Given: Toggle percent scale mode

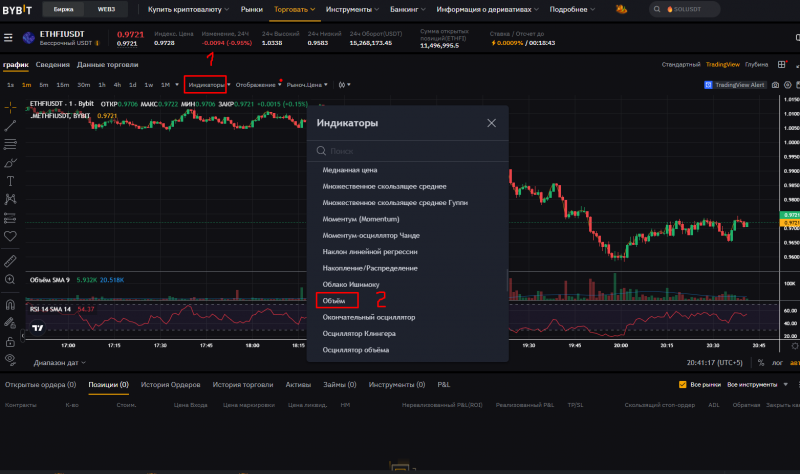Looking at the screenshot, I should coord(761,362).
